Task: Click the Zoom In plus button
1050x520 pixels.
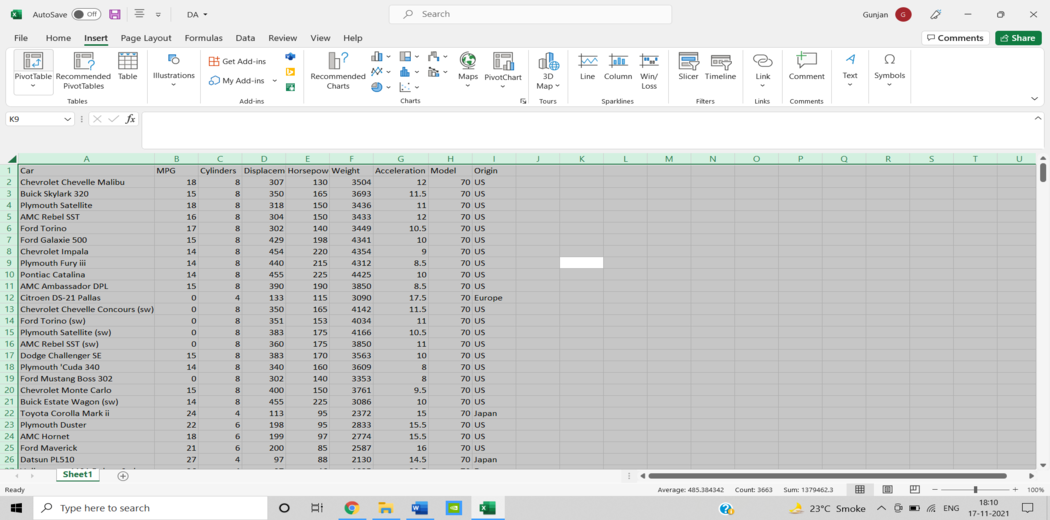Action: (1015, 490)
